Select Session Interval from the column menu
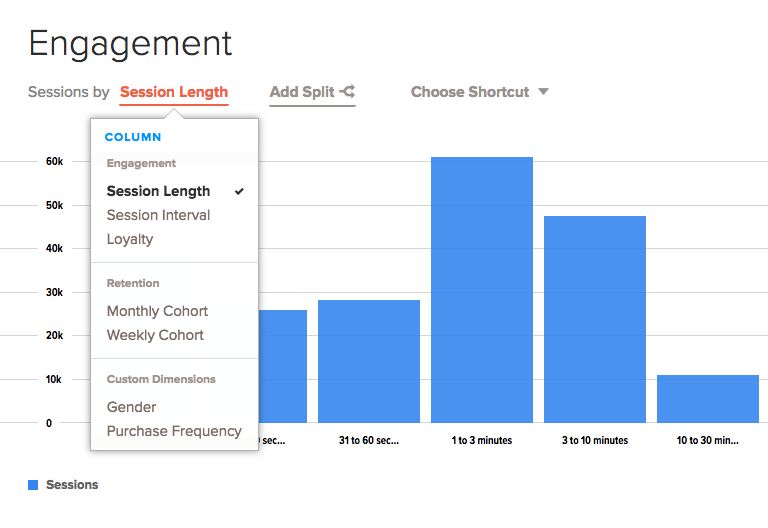Viewport: 768px width, 528px height. pyautogui.click(x=158, y=215)
